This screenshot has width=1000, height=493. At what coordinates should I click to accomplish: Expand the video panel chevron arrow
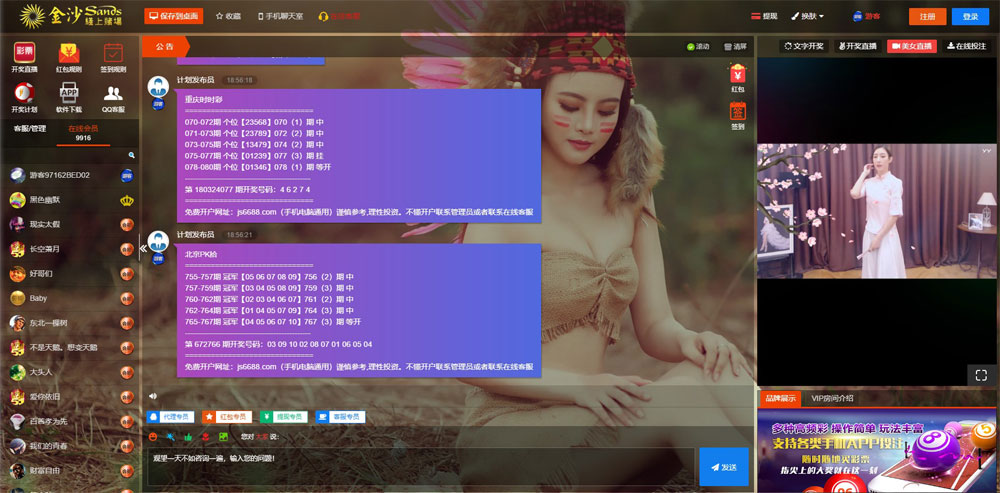click(986, 151)
